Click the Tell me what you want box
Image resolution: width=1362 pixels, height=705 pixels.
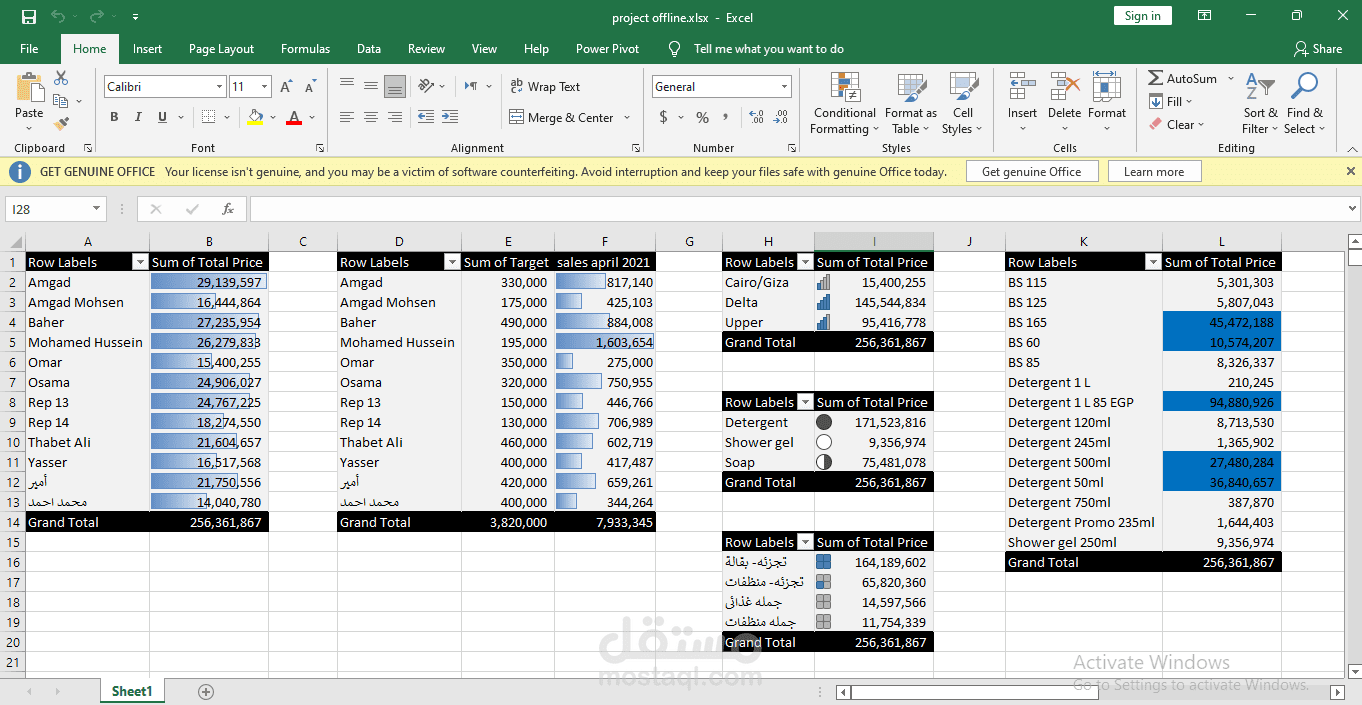point(768,48)
